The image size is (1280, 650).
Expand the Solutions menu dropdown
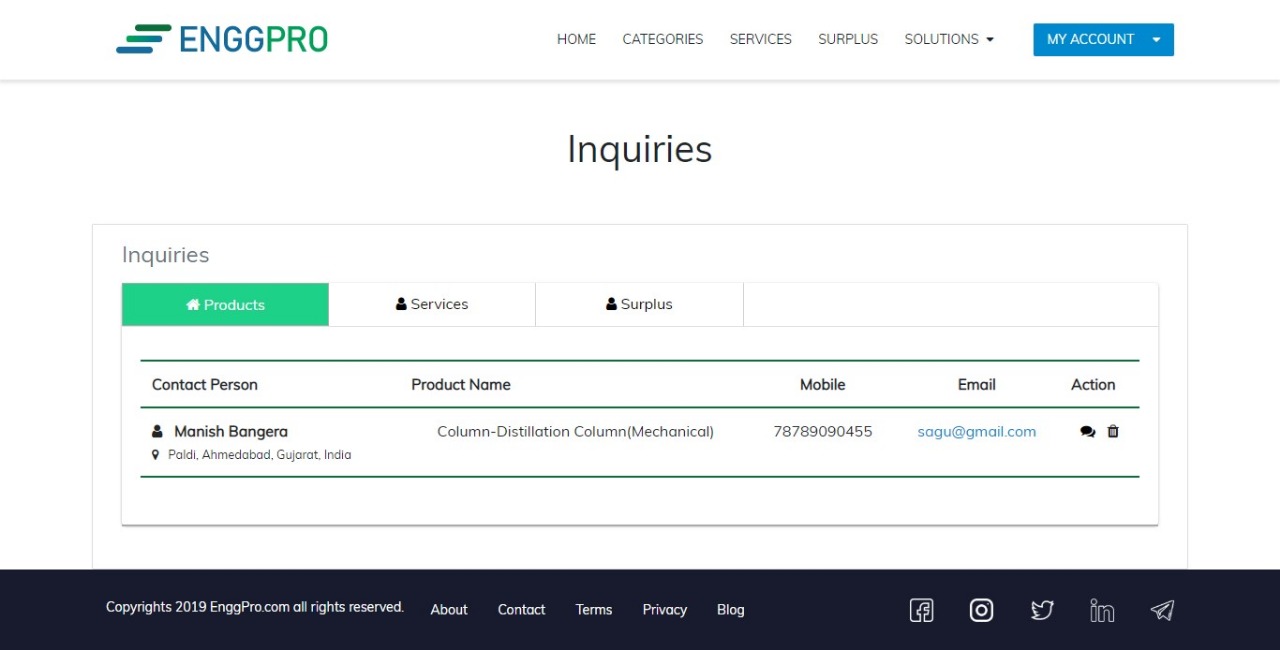click(x=949, y=40)
